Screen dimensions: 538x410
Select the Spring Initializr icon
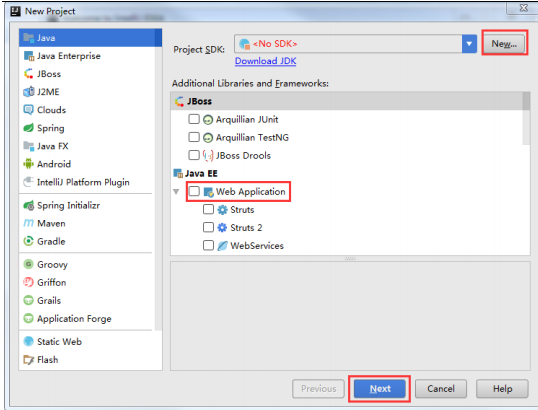(28, 205)
